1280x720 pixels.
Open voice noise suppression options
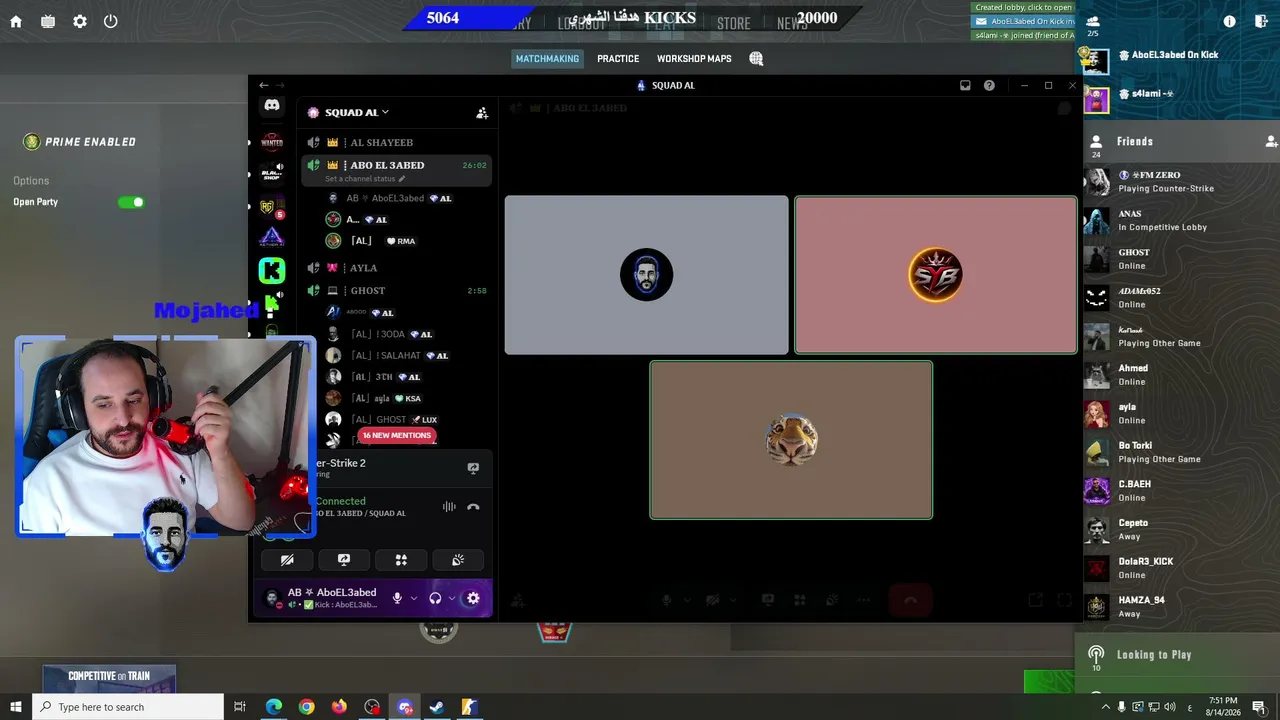(449, 507)
